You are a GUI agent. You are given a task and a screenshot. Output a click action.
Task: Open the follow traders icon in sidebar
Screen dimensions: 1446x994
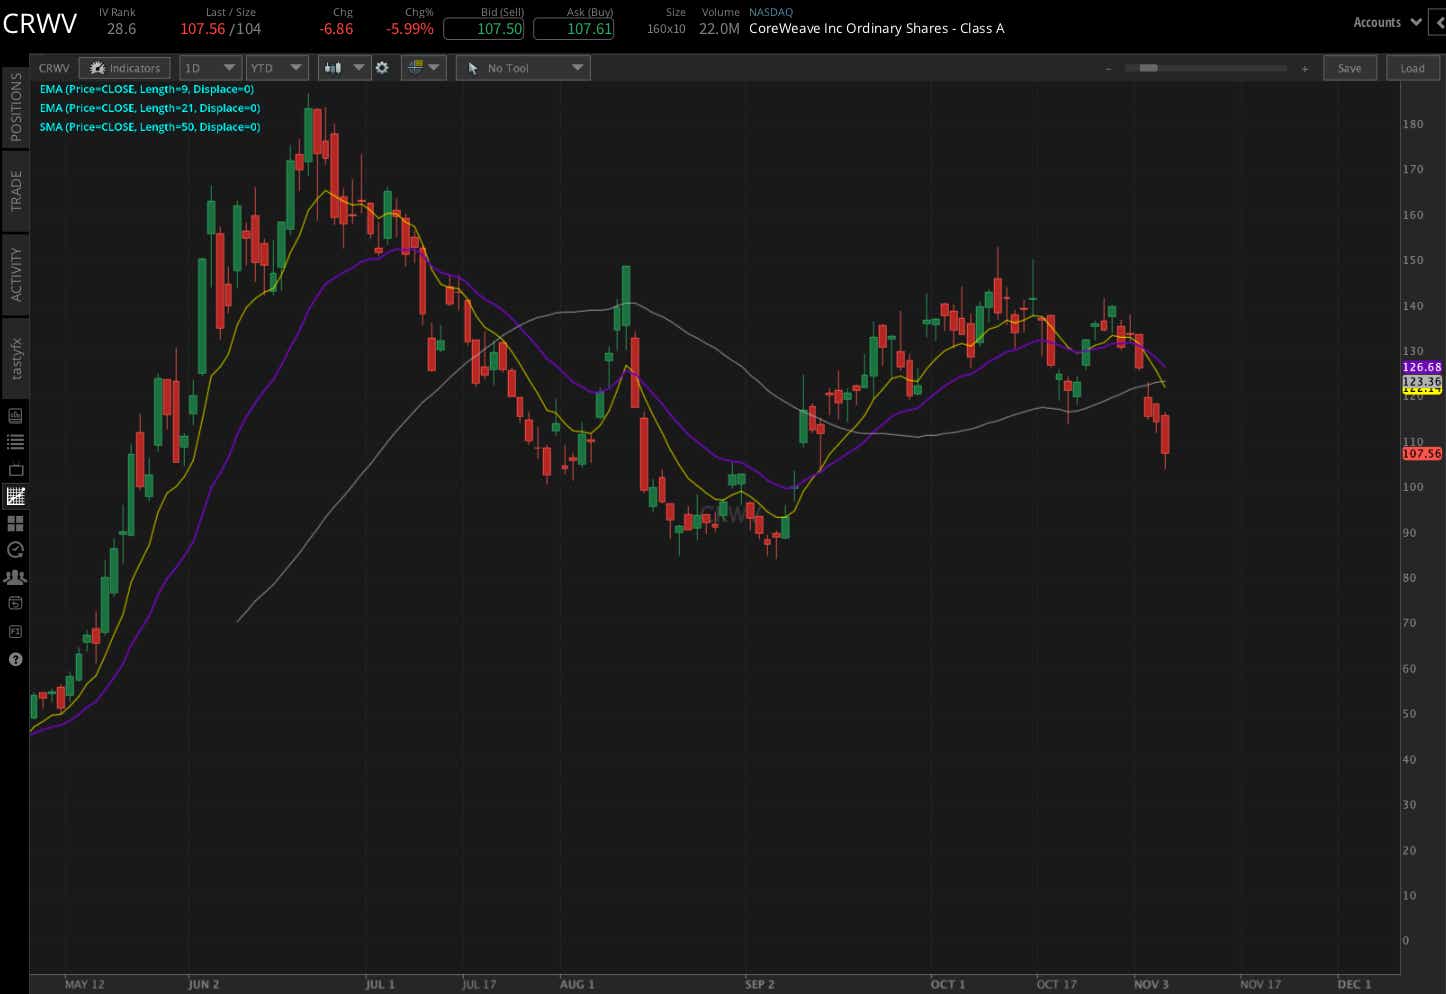point(15,577)
